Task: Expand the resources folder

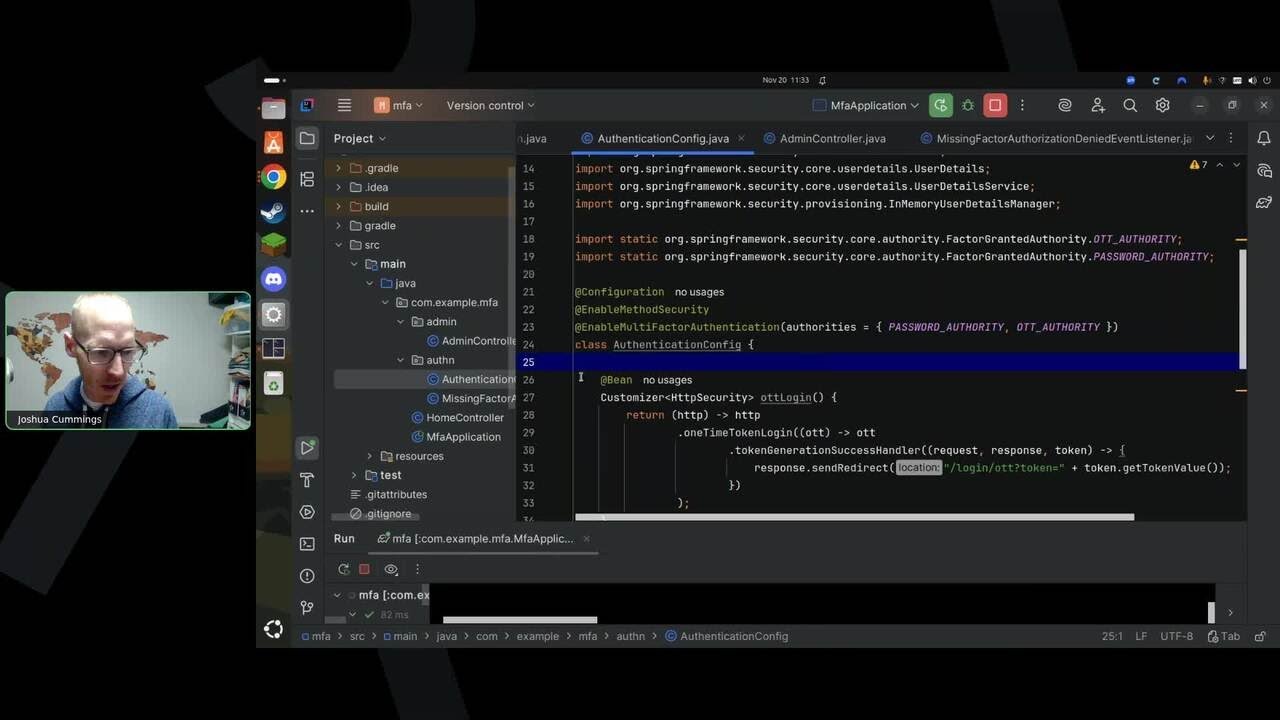Action: click(369, 456)
